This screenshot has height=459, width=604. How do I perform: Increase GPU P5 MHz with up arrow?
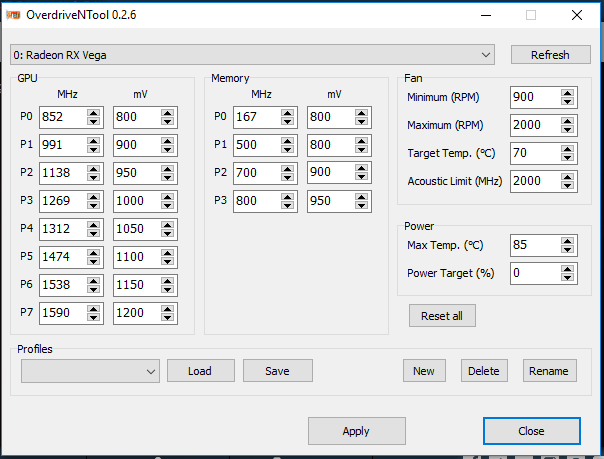click(94, 253)
